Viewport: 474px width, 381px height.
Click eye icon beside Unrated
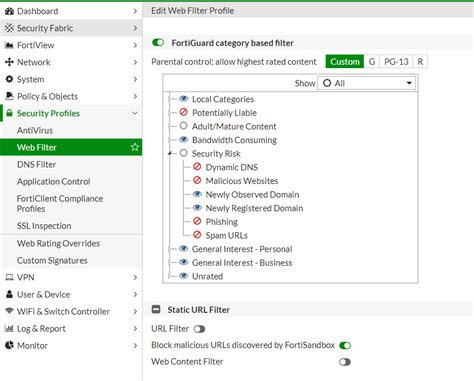pos(183,276)
